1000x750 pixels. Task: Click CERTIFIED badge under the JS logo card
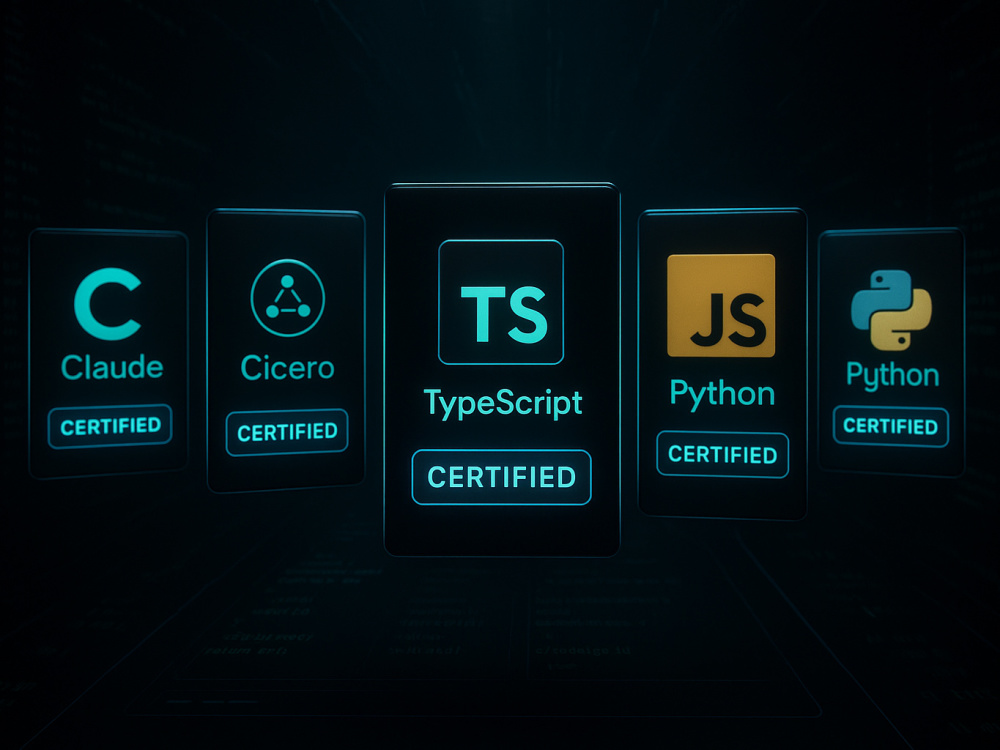pyautogui.click(x=723, y=455)
